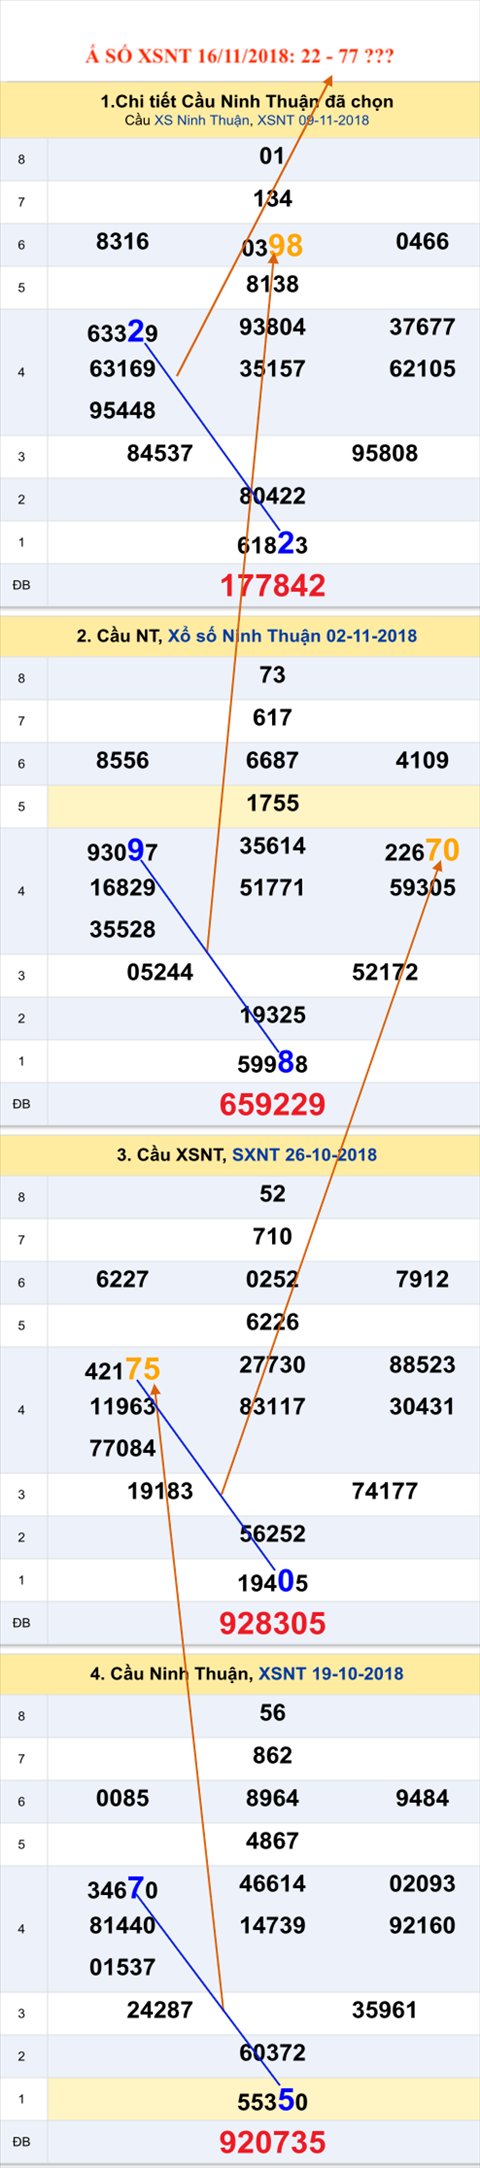This screenshot has height=2168, width=480.
Task: Select number 35961
Action: tap(385, 2011)
